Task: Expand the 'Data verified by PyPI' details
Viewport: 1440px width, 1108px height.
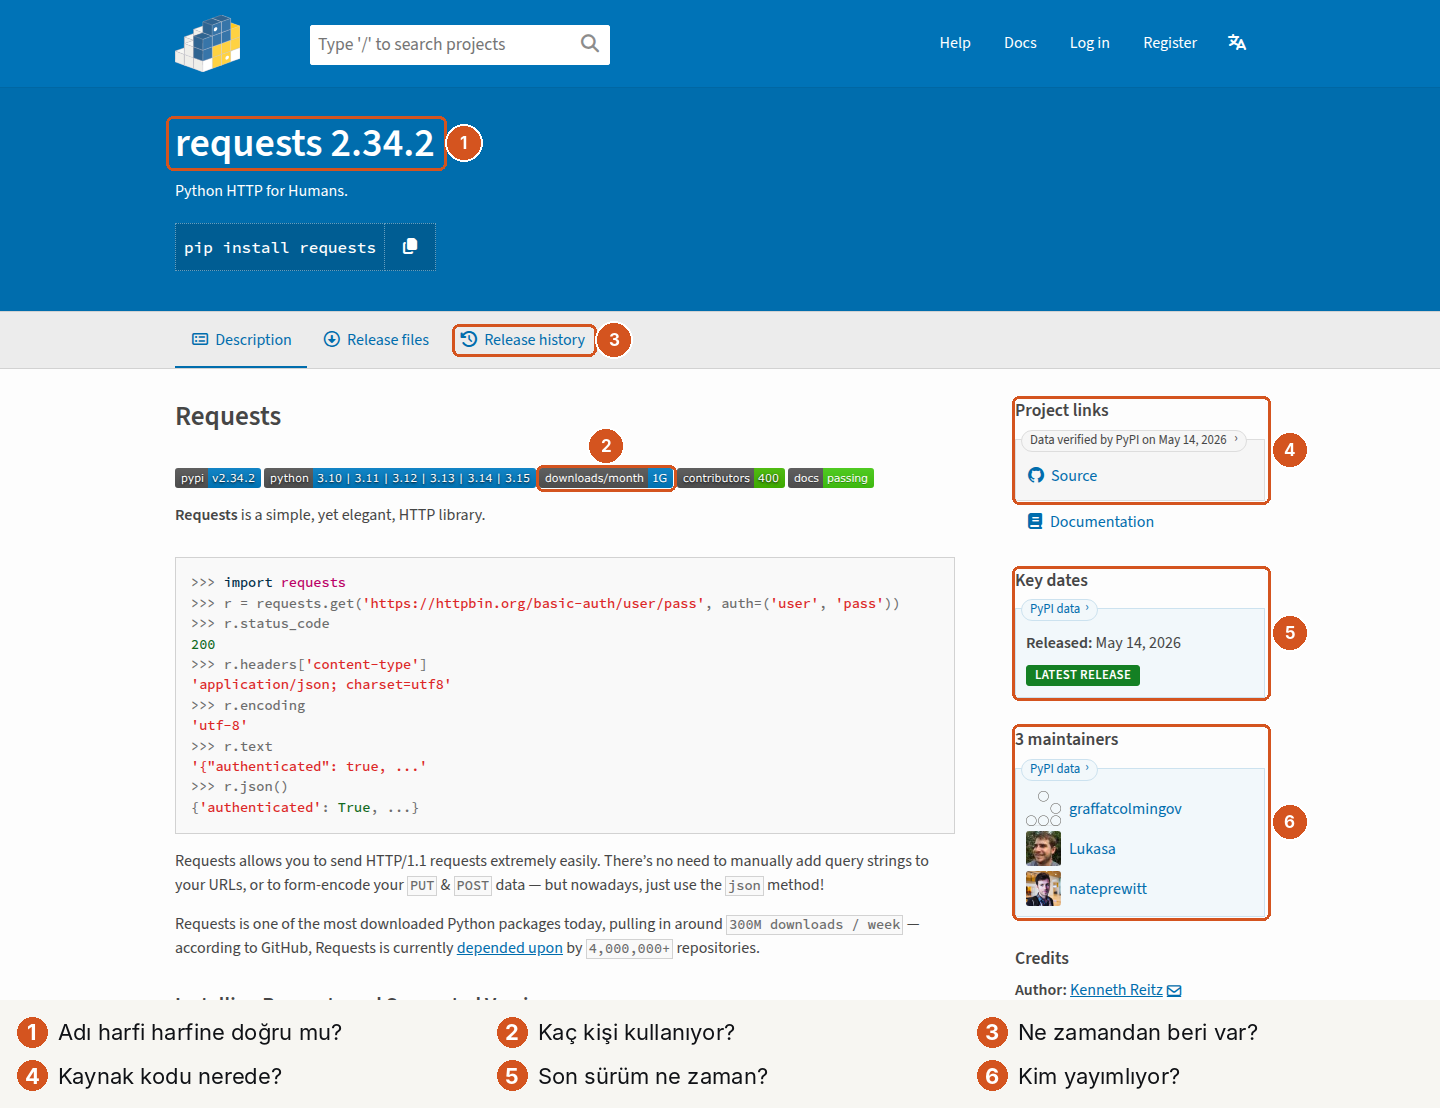Action: coord(1134,440)
